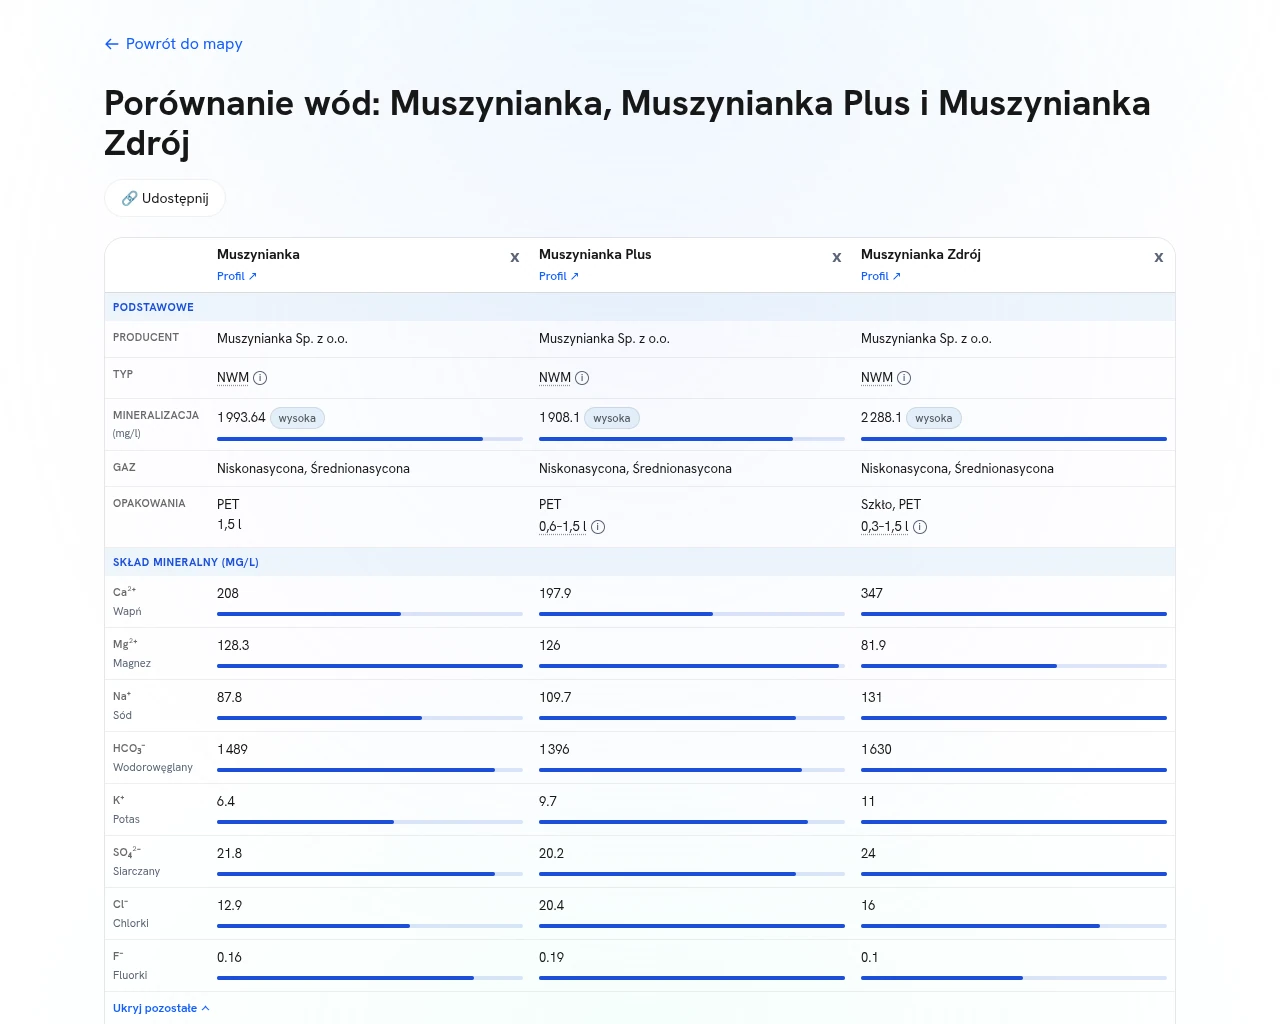Remove Muszynianka column with its x
Screen dimensions: 1280x1024
coord(515,257)
